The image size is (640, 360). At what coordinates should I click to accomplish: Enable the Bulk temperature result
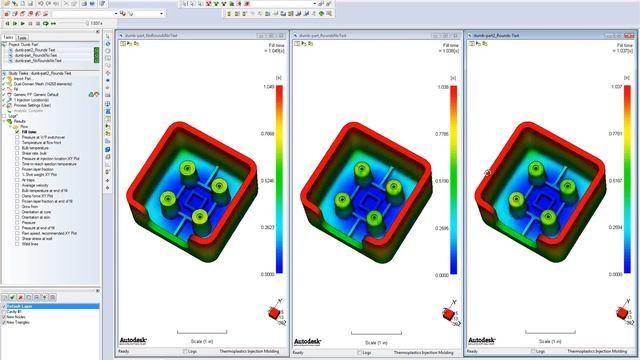[x=17, y=148]
